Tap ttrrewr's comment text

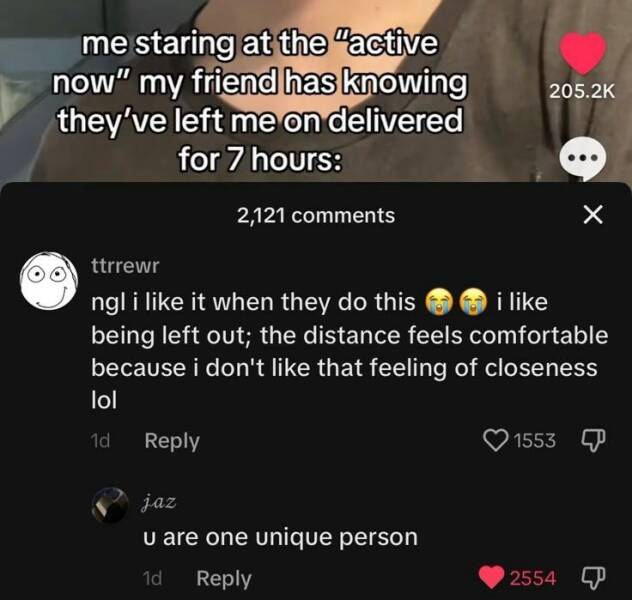pyautogui.click(x=349, y=351)
